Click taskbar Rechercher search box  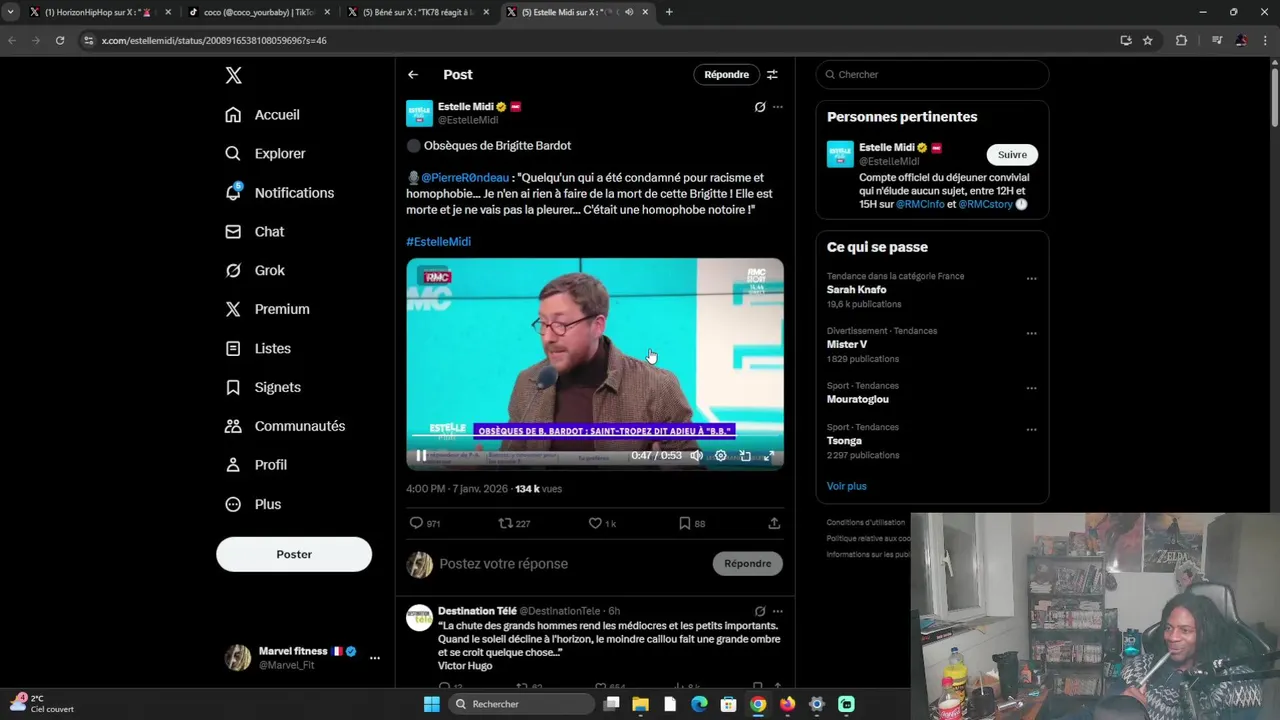pos(520,704)
